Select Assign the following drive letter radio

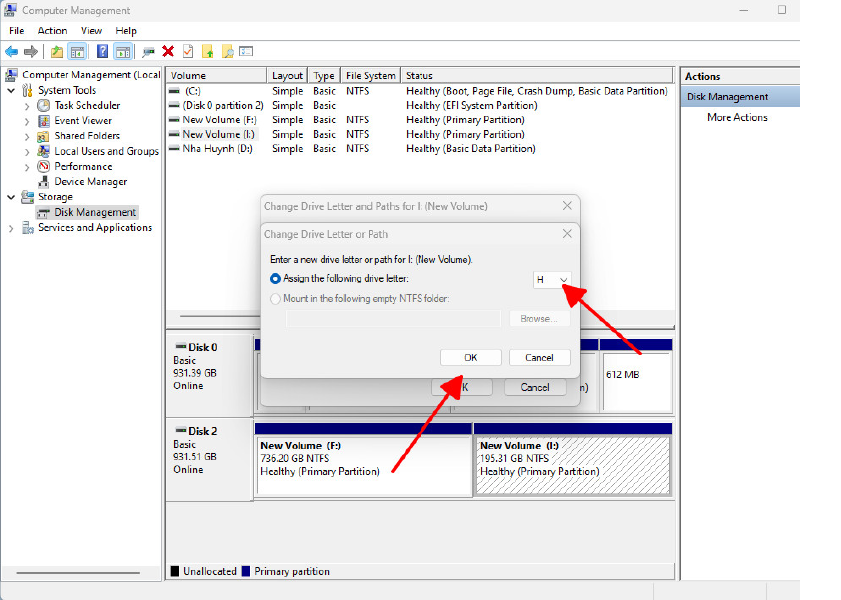point(275,279)
